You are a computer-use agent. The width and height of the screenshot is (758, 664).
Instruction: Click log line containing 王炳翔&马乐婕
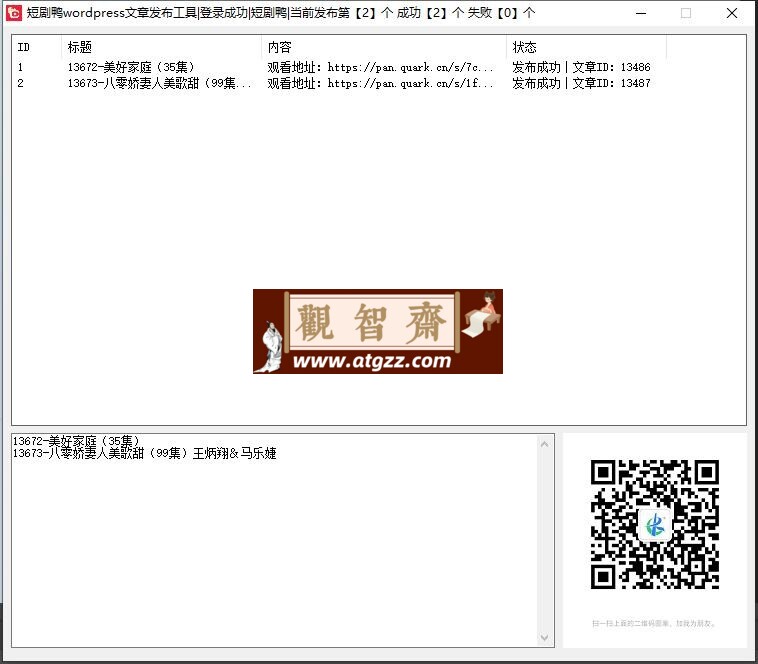click(145, 453)
